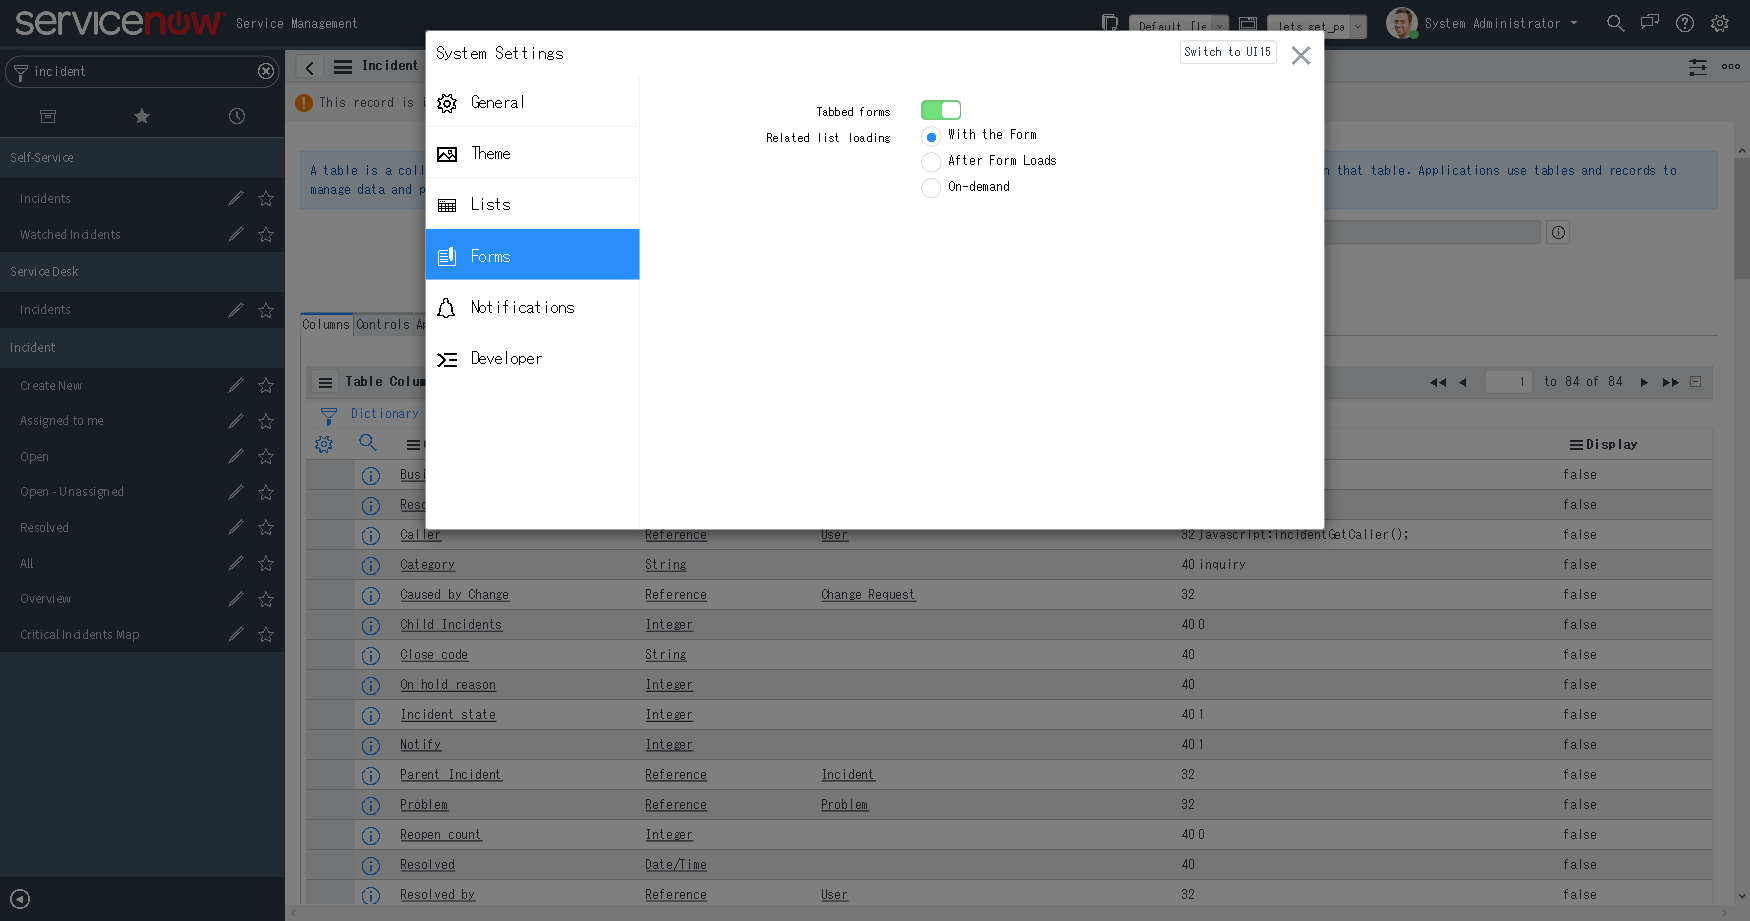This screenshot has height=921, width=1750.
Task: Open the Caller column record link
Action: tap(419, 535)
